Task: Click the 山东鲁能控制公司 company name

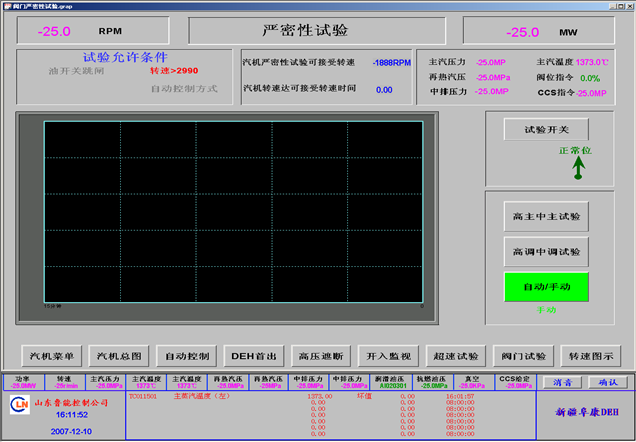Action: pos(71,403)
